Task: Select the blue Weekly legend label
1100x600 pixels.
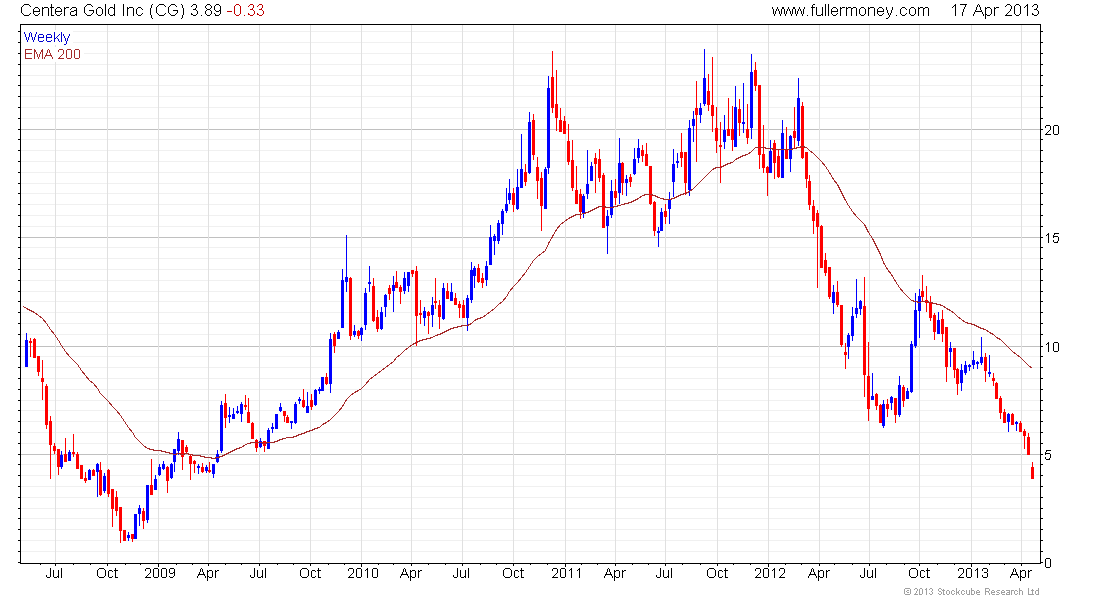Action: (x=47, y=37)
